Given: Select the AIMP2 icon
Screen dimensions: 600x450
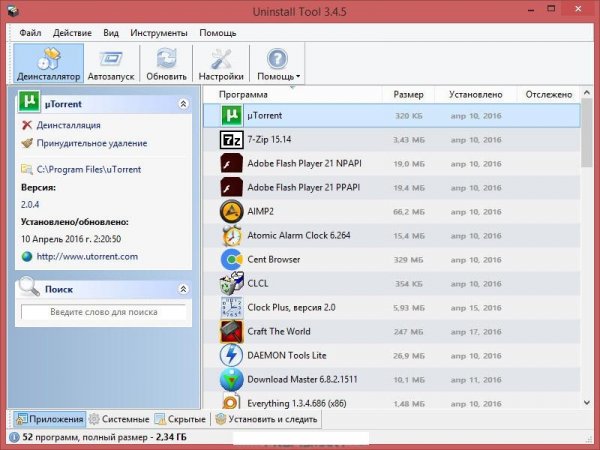Looking at the screenshot, I should click(x=232, y=212).
